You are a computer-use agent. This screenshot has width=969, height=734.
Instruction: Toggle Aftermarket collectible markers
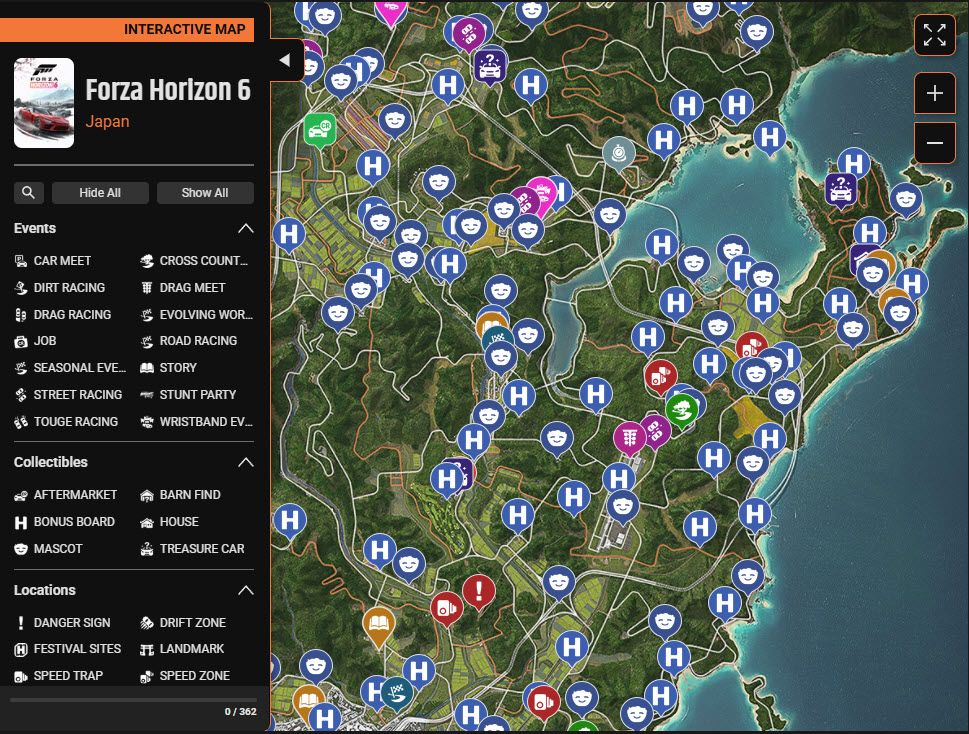(66, 495)
